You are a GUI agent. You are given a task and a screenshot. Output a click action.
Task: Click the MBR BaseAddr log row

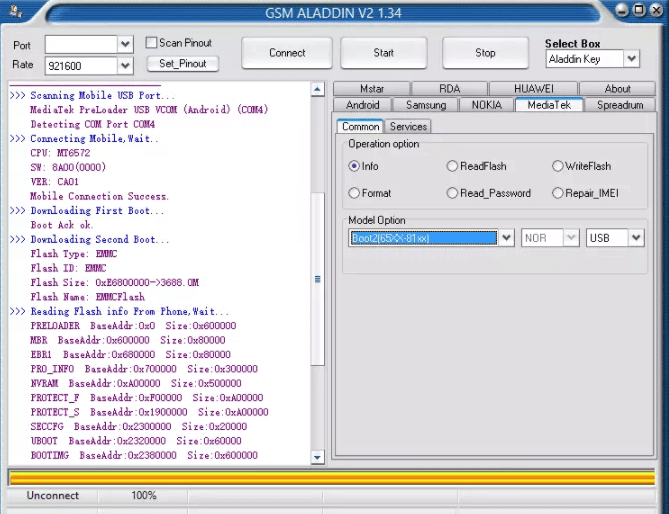[128, 340]
